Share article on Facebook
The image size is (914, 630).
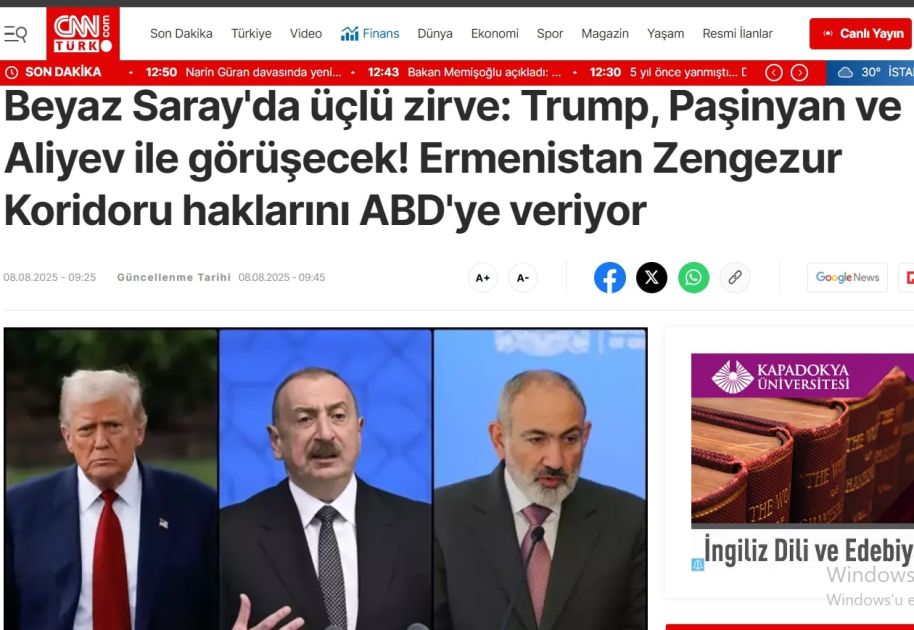pyautogui.click(x=610, y=277)
